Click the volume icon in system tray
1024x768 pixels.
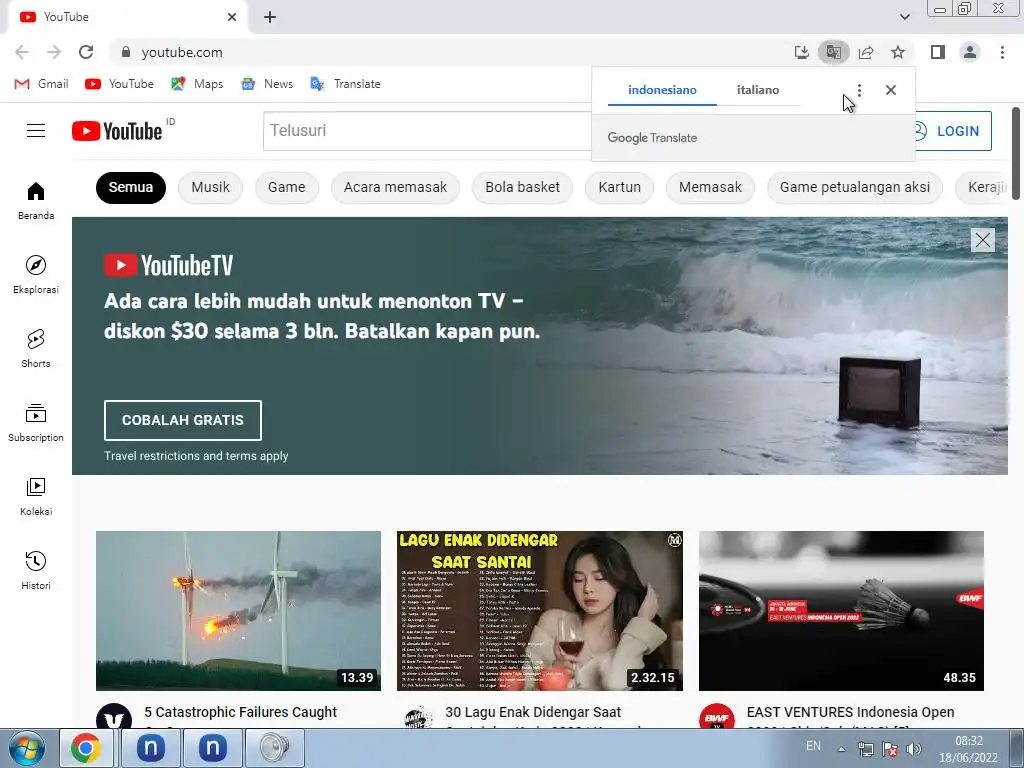[914, 750]
